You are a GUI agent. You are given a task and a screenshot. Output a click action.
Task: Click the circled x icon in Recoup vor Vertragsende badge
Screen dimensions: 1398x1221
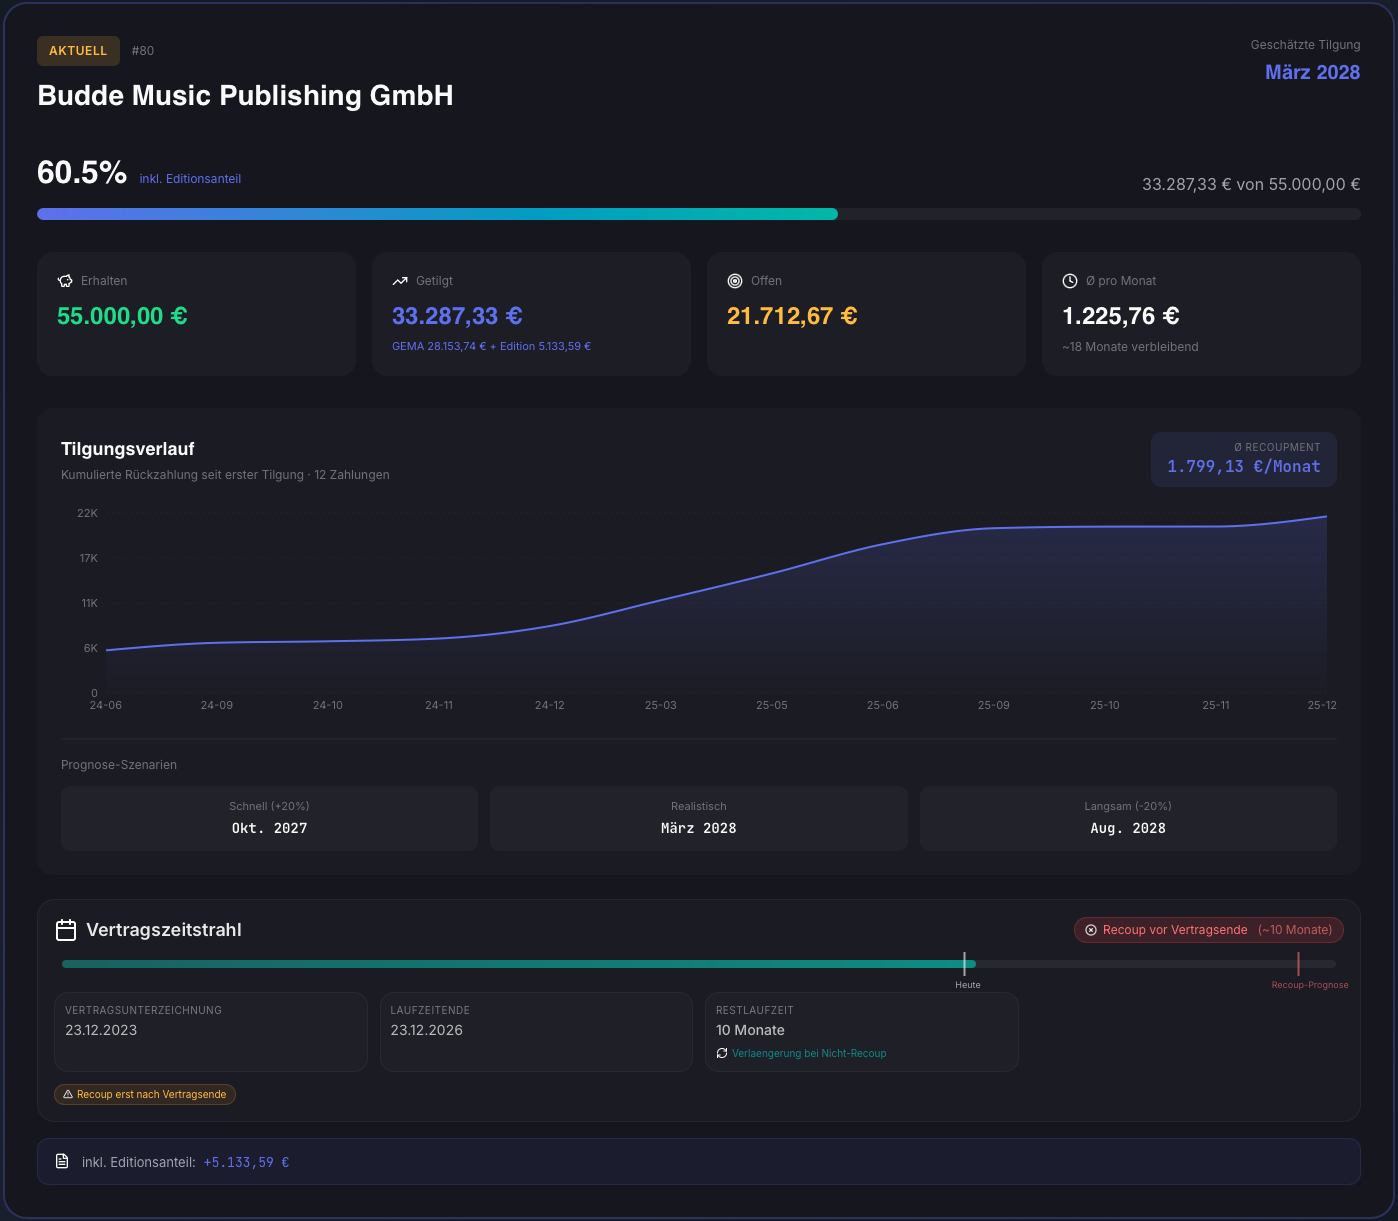coord(1091,930)
